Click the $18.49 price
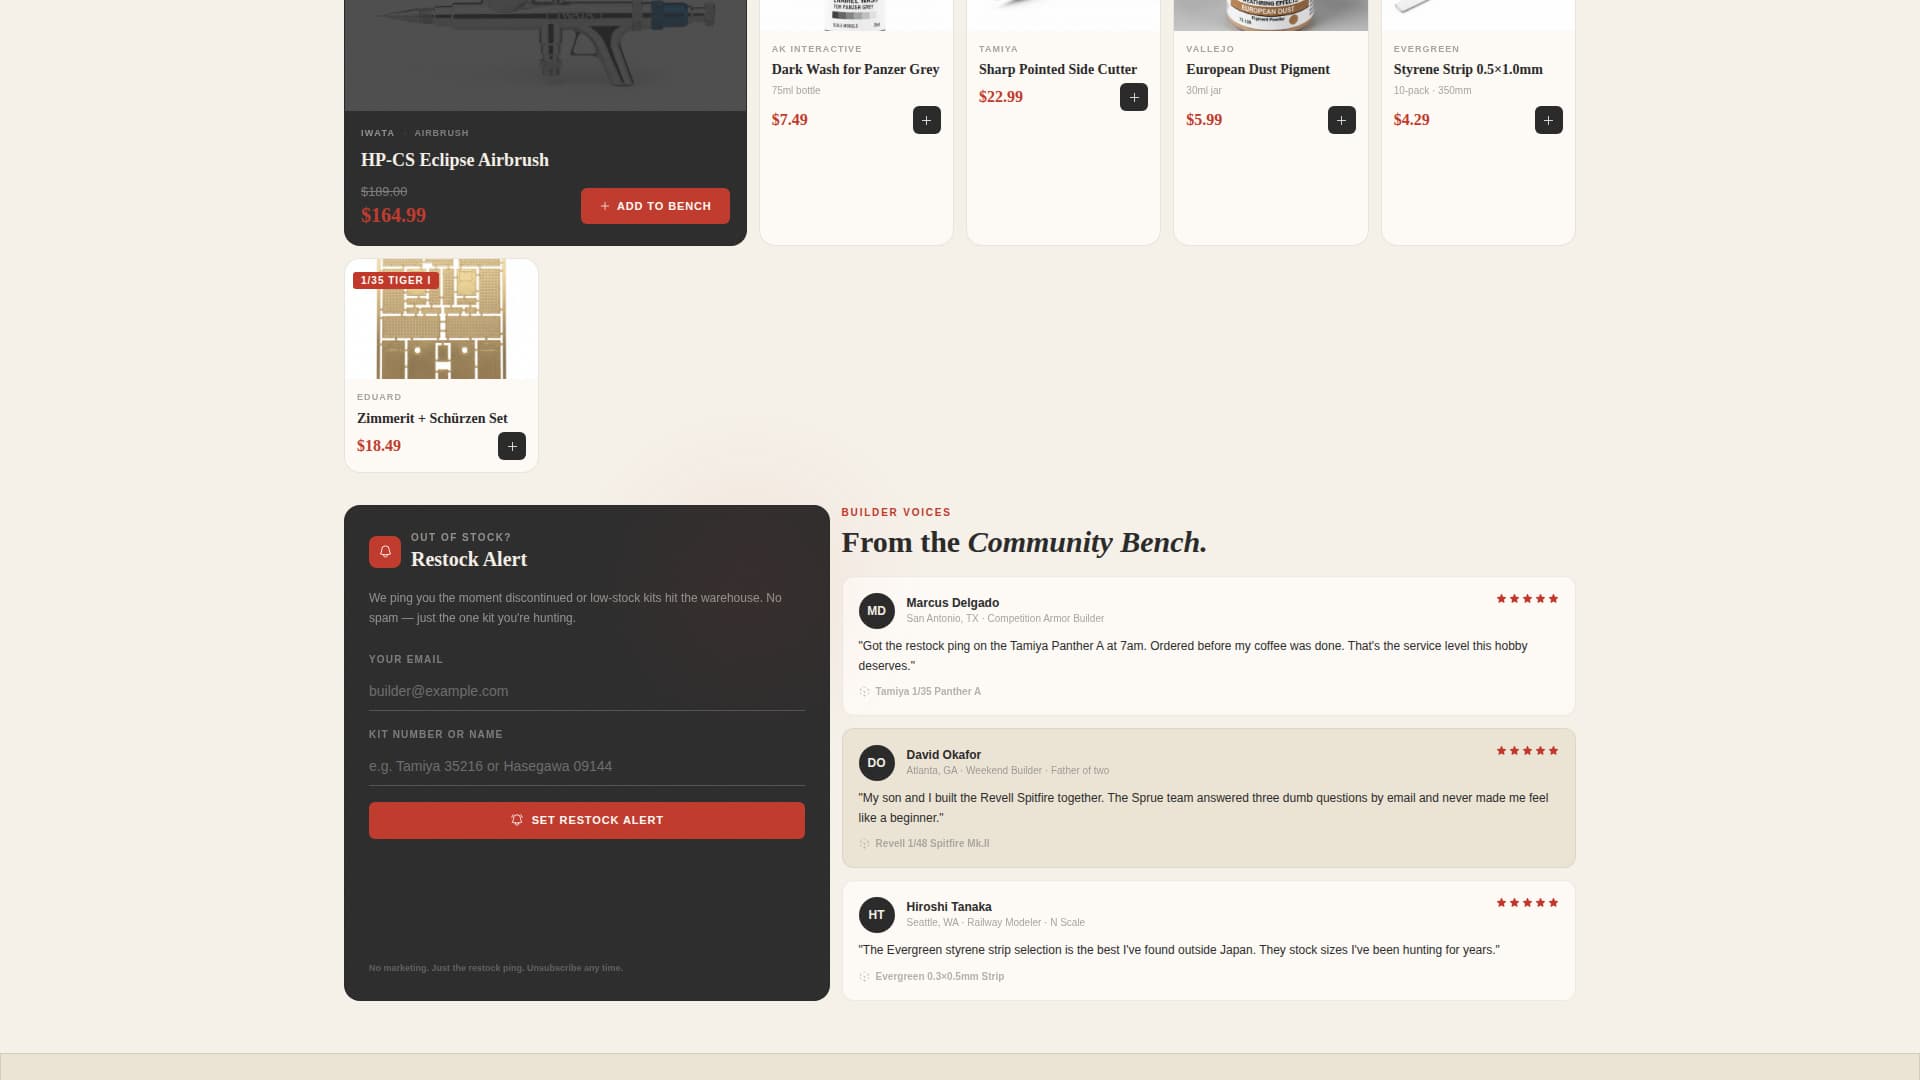 pos(379,446)
